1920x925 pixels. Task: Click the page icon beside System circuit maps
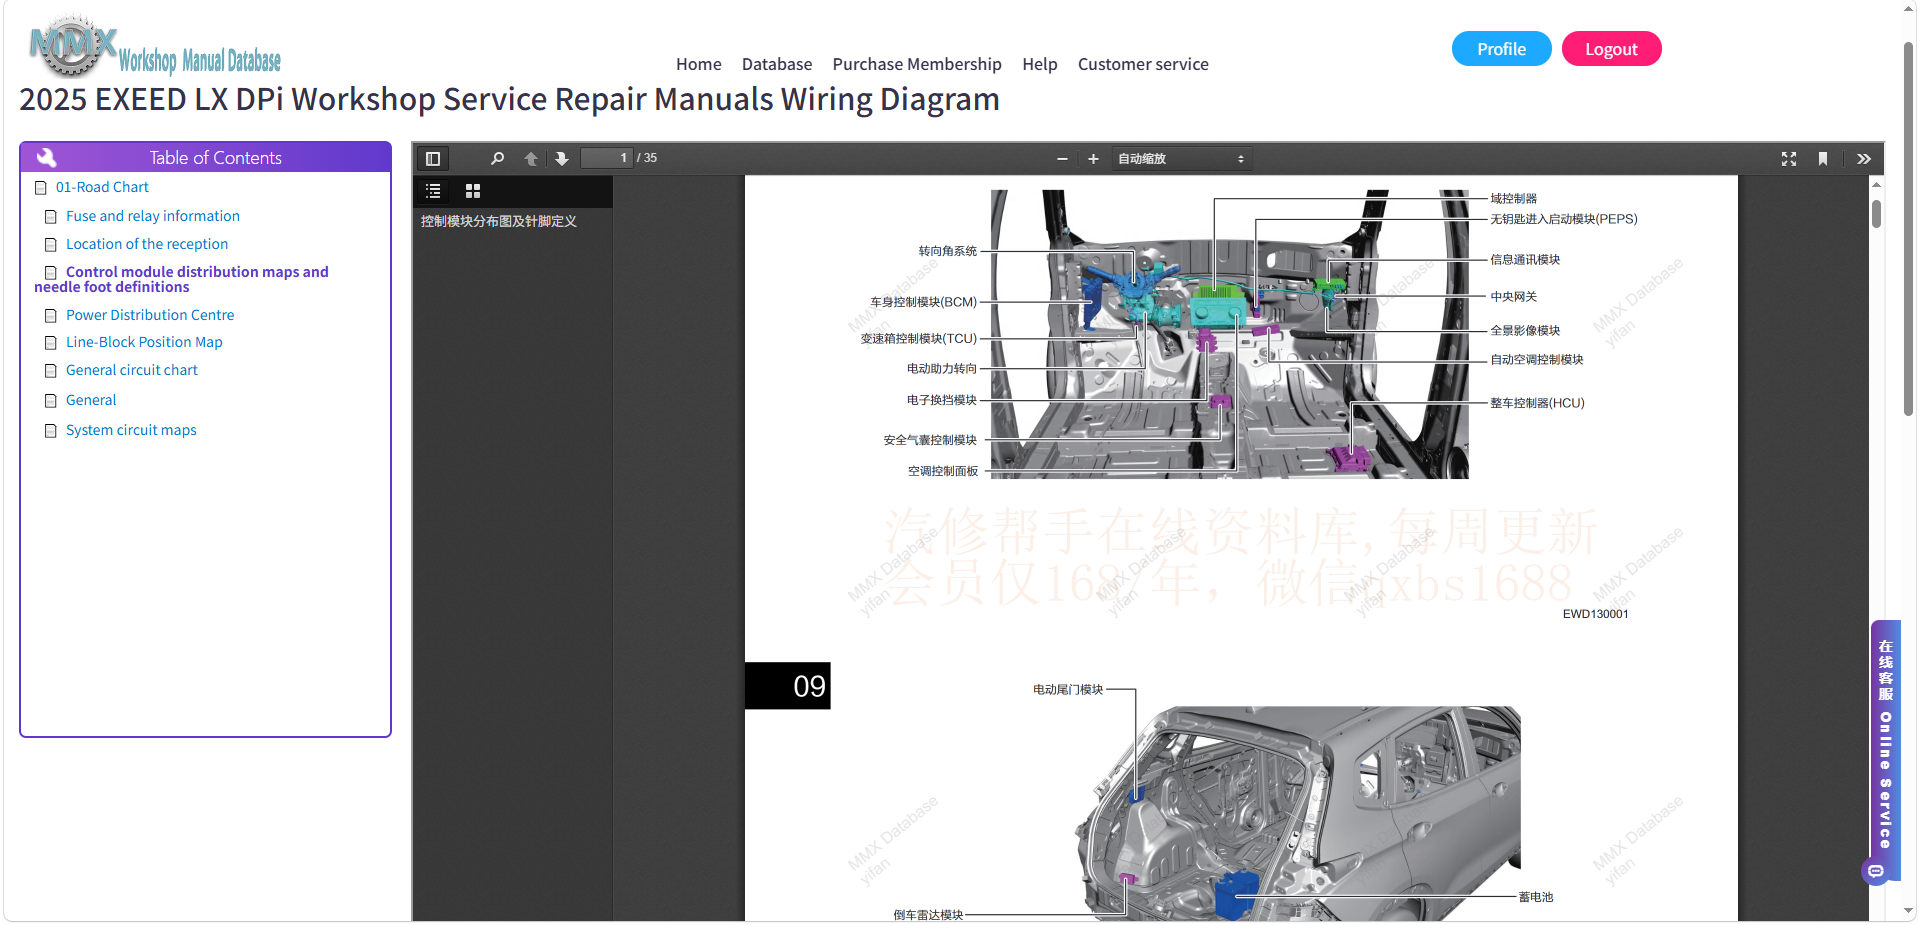click(x=51, y=431)
